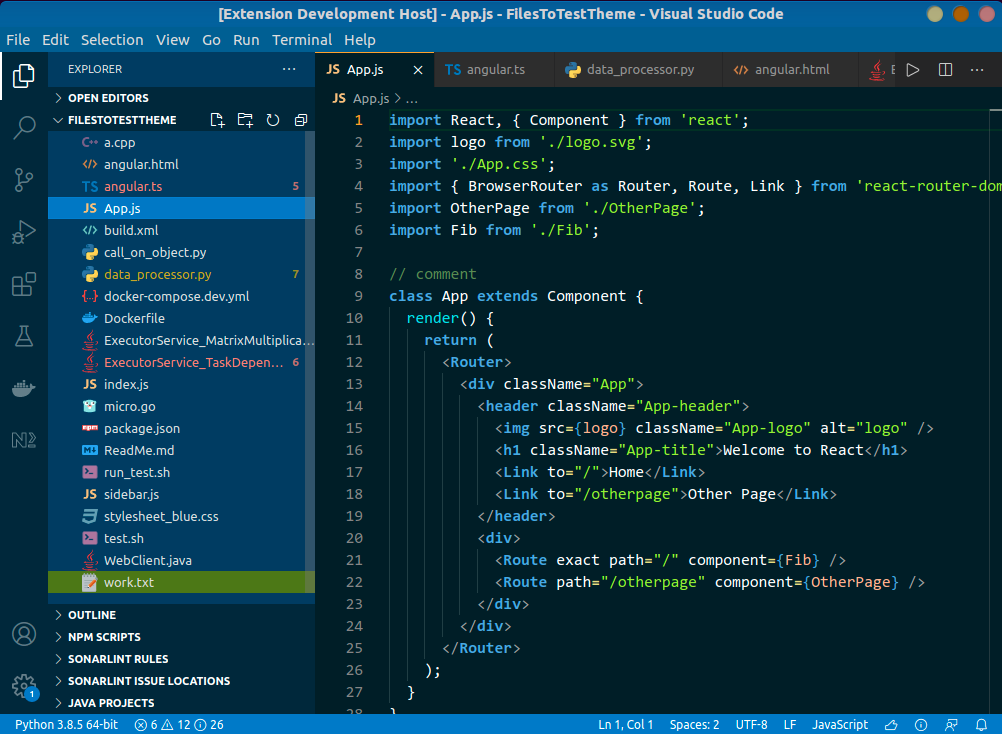Open the Source Control view

click(24, 180)
